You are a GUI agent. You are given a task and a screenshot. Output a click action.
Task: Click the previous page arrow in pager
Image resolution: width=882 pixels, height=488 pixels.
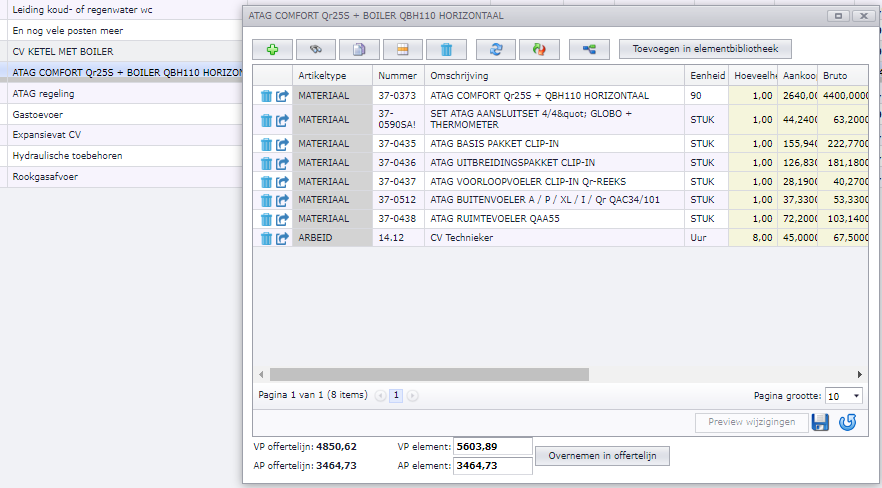380,396
